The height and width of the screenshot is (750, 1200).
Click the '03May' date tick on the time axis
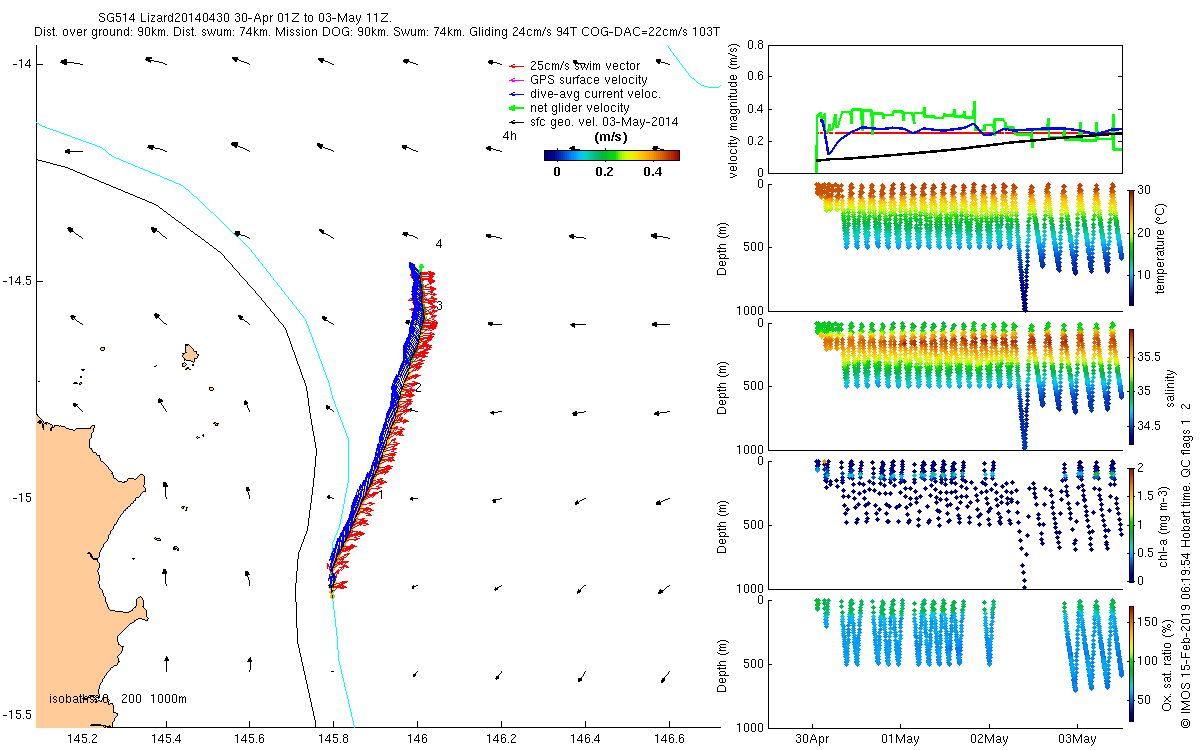coord(1078,739)
